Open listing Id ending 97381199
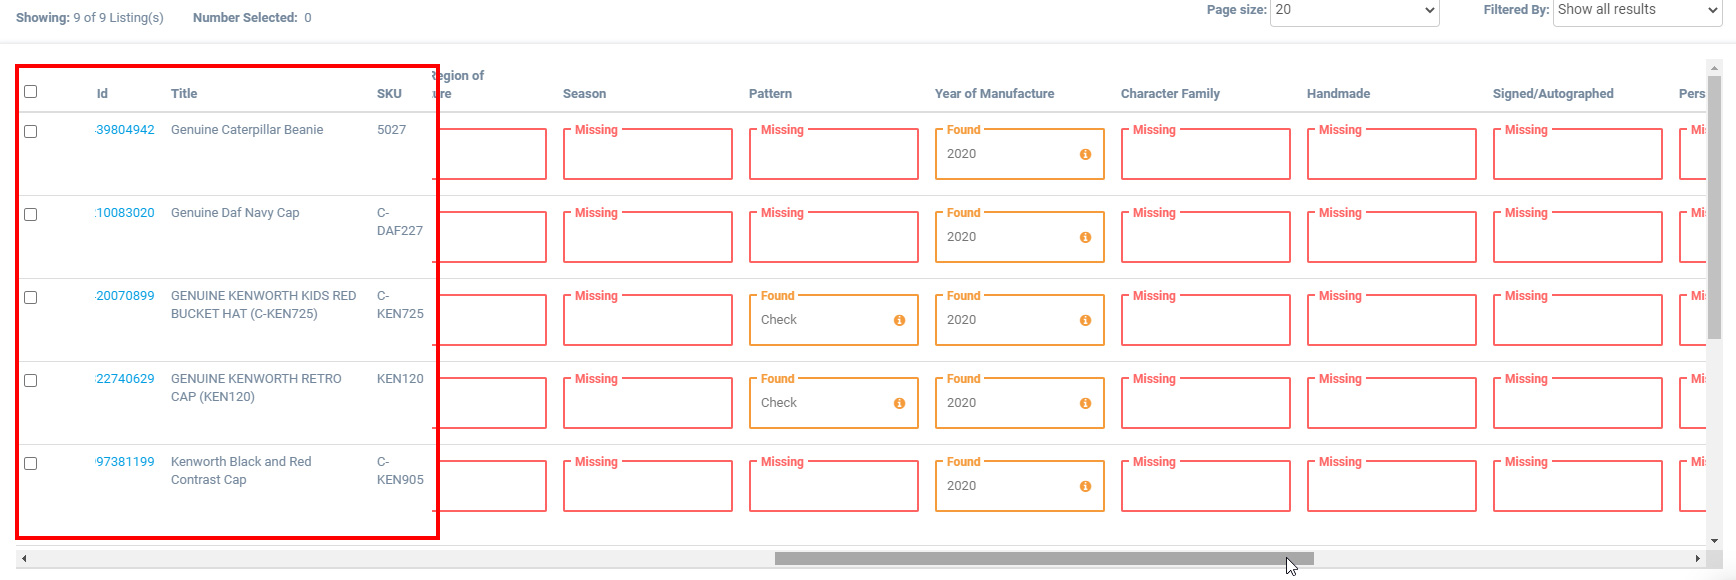Screen dimensions: 1736x580 tap(125, 462)
